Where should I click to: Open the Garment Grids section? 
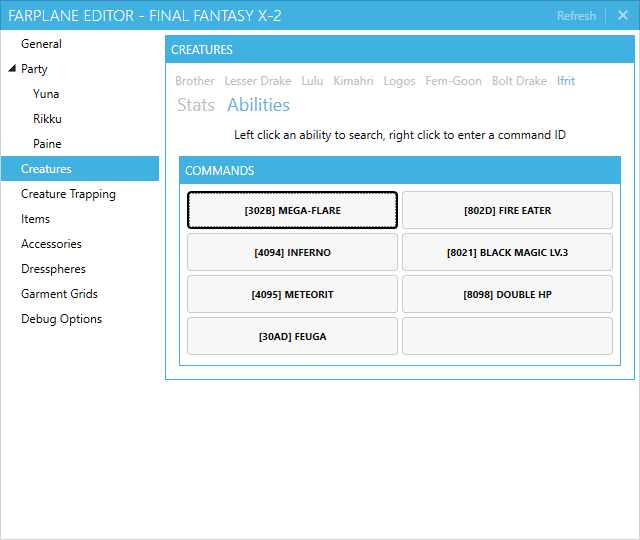tap(60, 294)
